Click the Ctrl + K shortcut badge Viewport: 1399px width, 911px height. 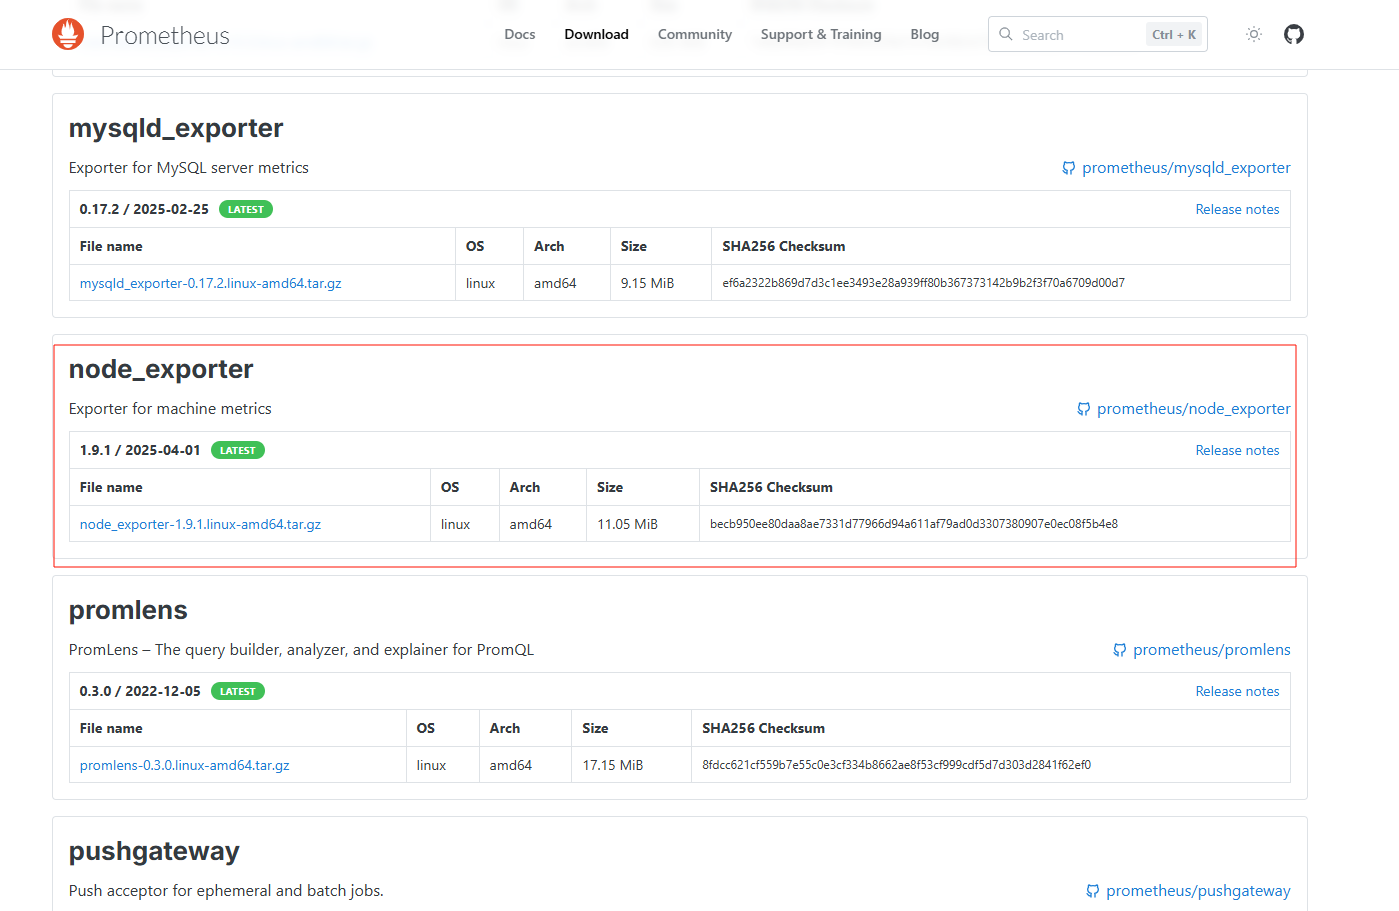click(1174, 34)
